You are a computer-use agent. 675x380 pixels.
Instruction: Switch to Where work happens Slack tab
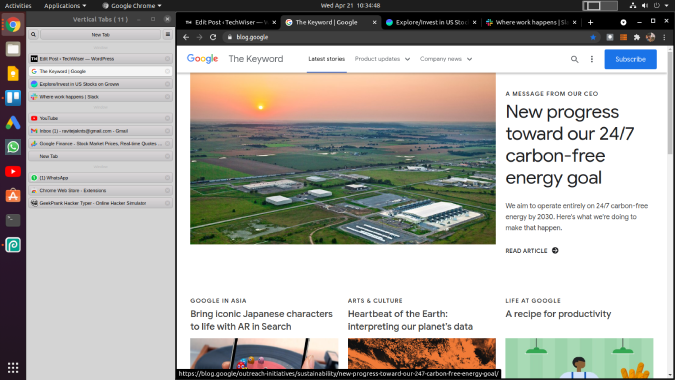(530, 22)
